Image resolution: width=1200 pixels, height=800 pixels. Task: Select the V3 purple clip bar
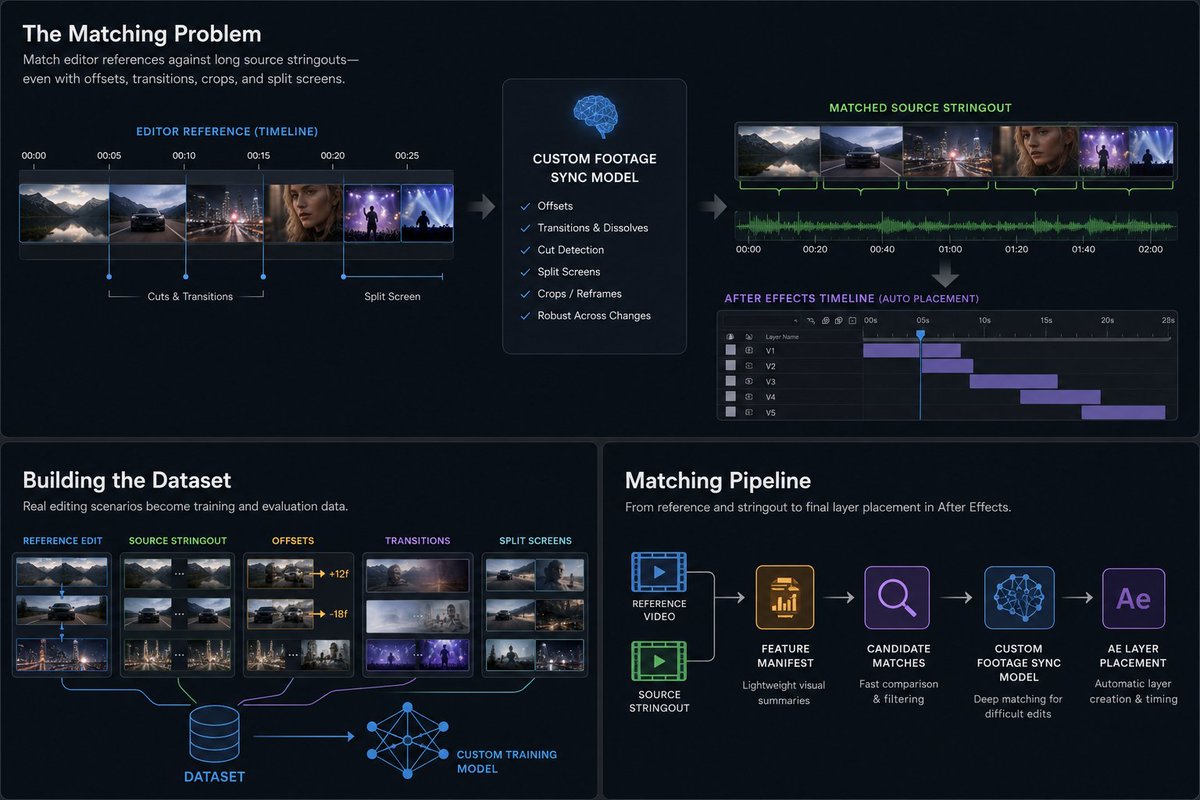1013,381
